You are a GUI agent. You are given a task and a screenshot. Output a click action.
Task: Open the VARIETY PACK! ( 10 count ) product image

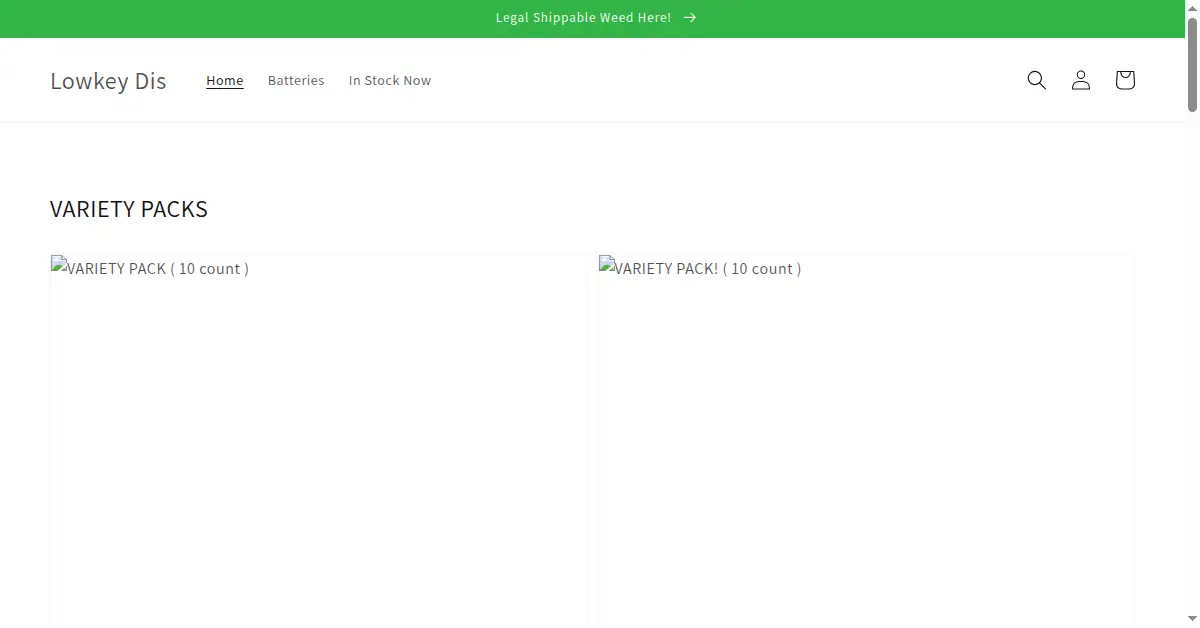coord(866,441)
